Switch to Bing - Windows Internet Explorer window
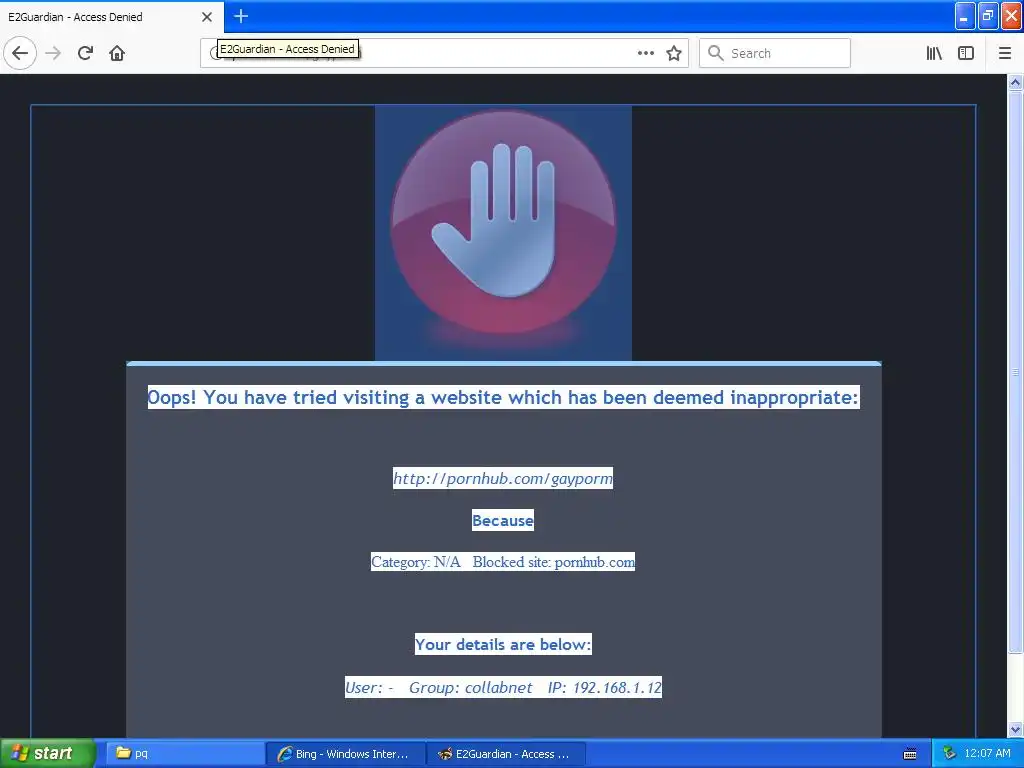The image size is (1024, 768). 345,754
